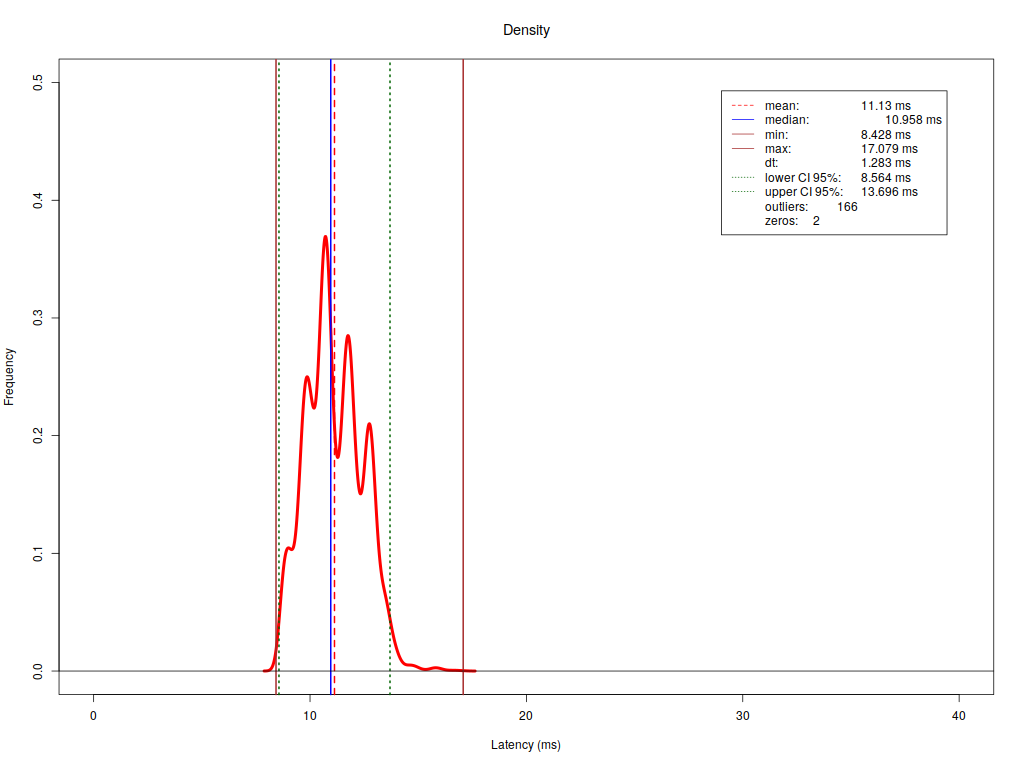The image size is (1024, 768).
Task: Click the vertical max line near 17 ms
Action: [463, 300]
